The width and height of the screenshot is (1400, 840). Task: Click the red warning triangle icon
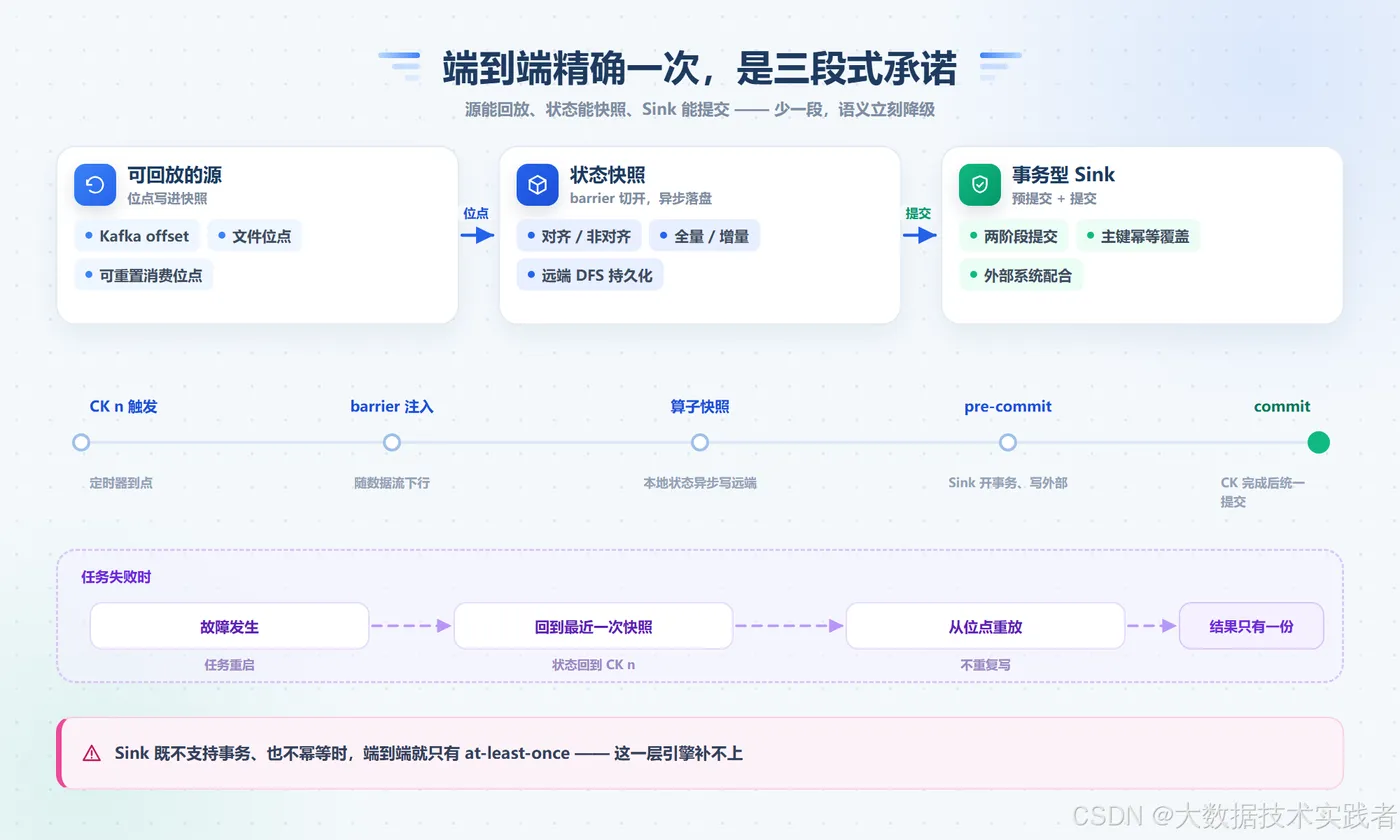click(x=92, y=754)
